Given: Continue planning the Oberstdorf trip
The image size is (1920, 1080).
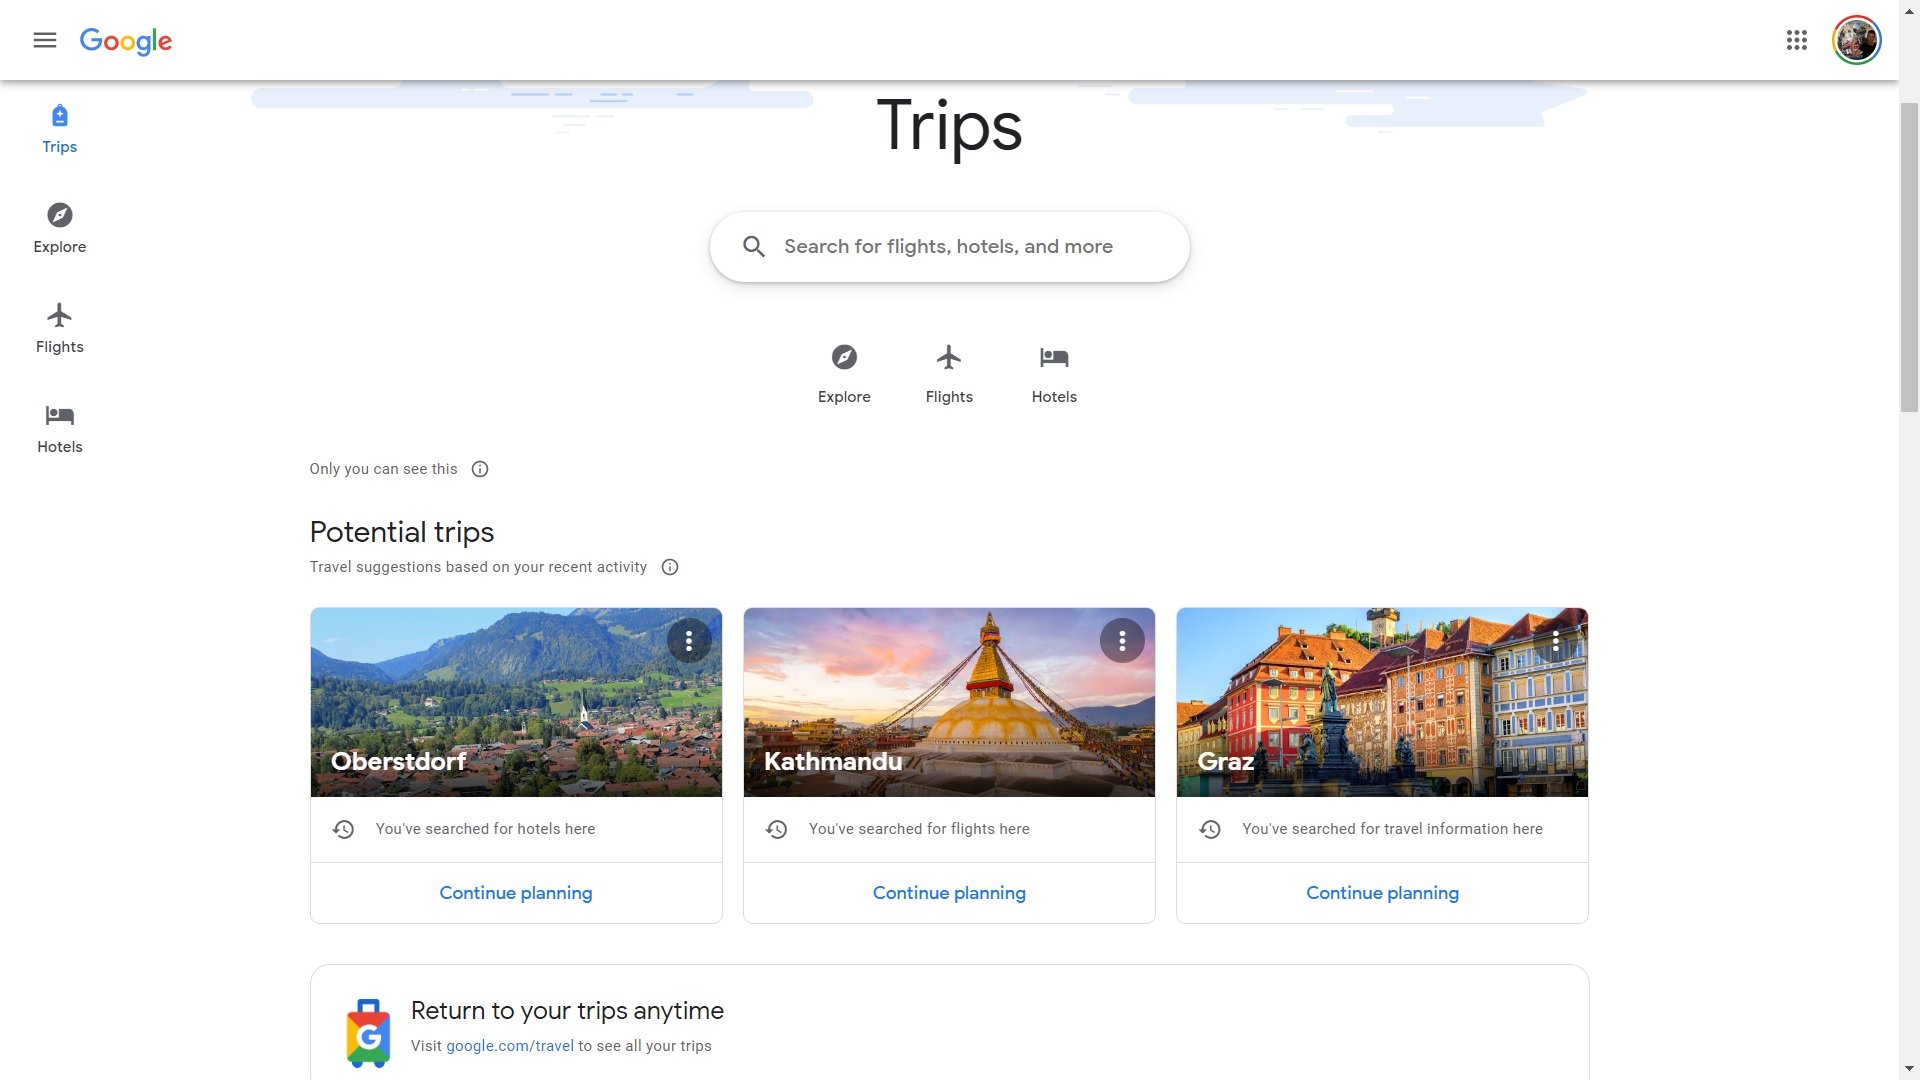Looking at the screenshot, I should coord(516,893).
